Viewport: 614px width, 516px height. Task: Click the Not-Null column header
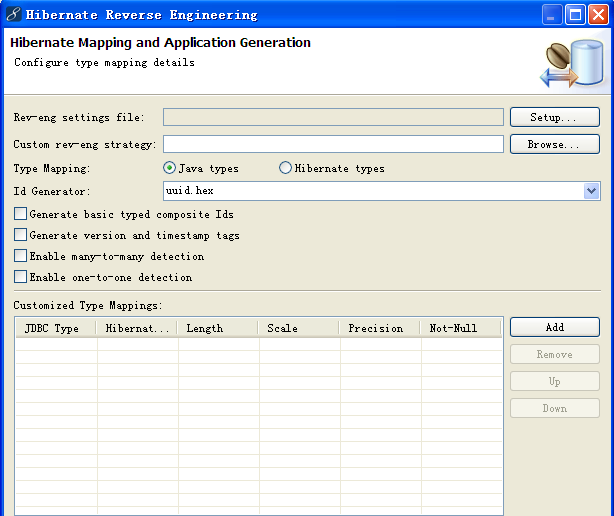[x=461, y=328]
